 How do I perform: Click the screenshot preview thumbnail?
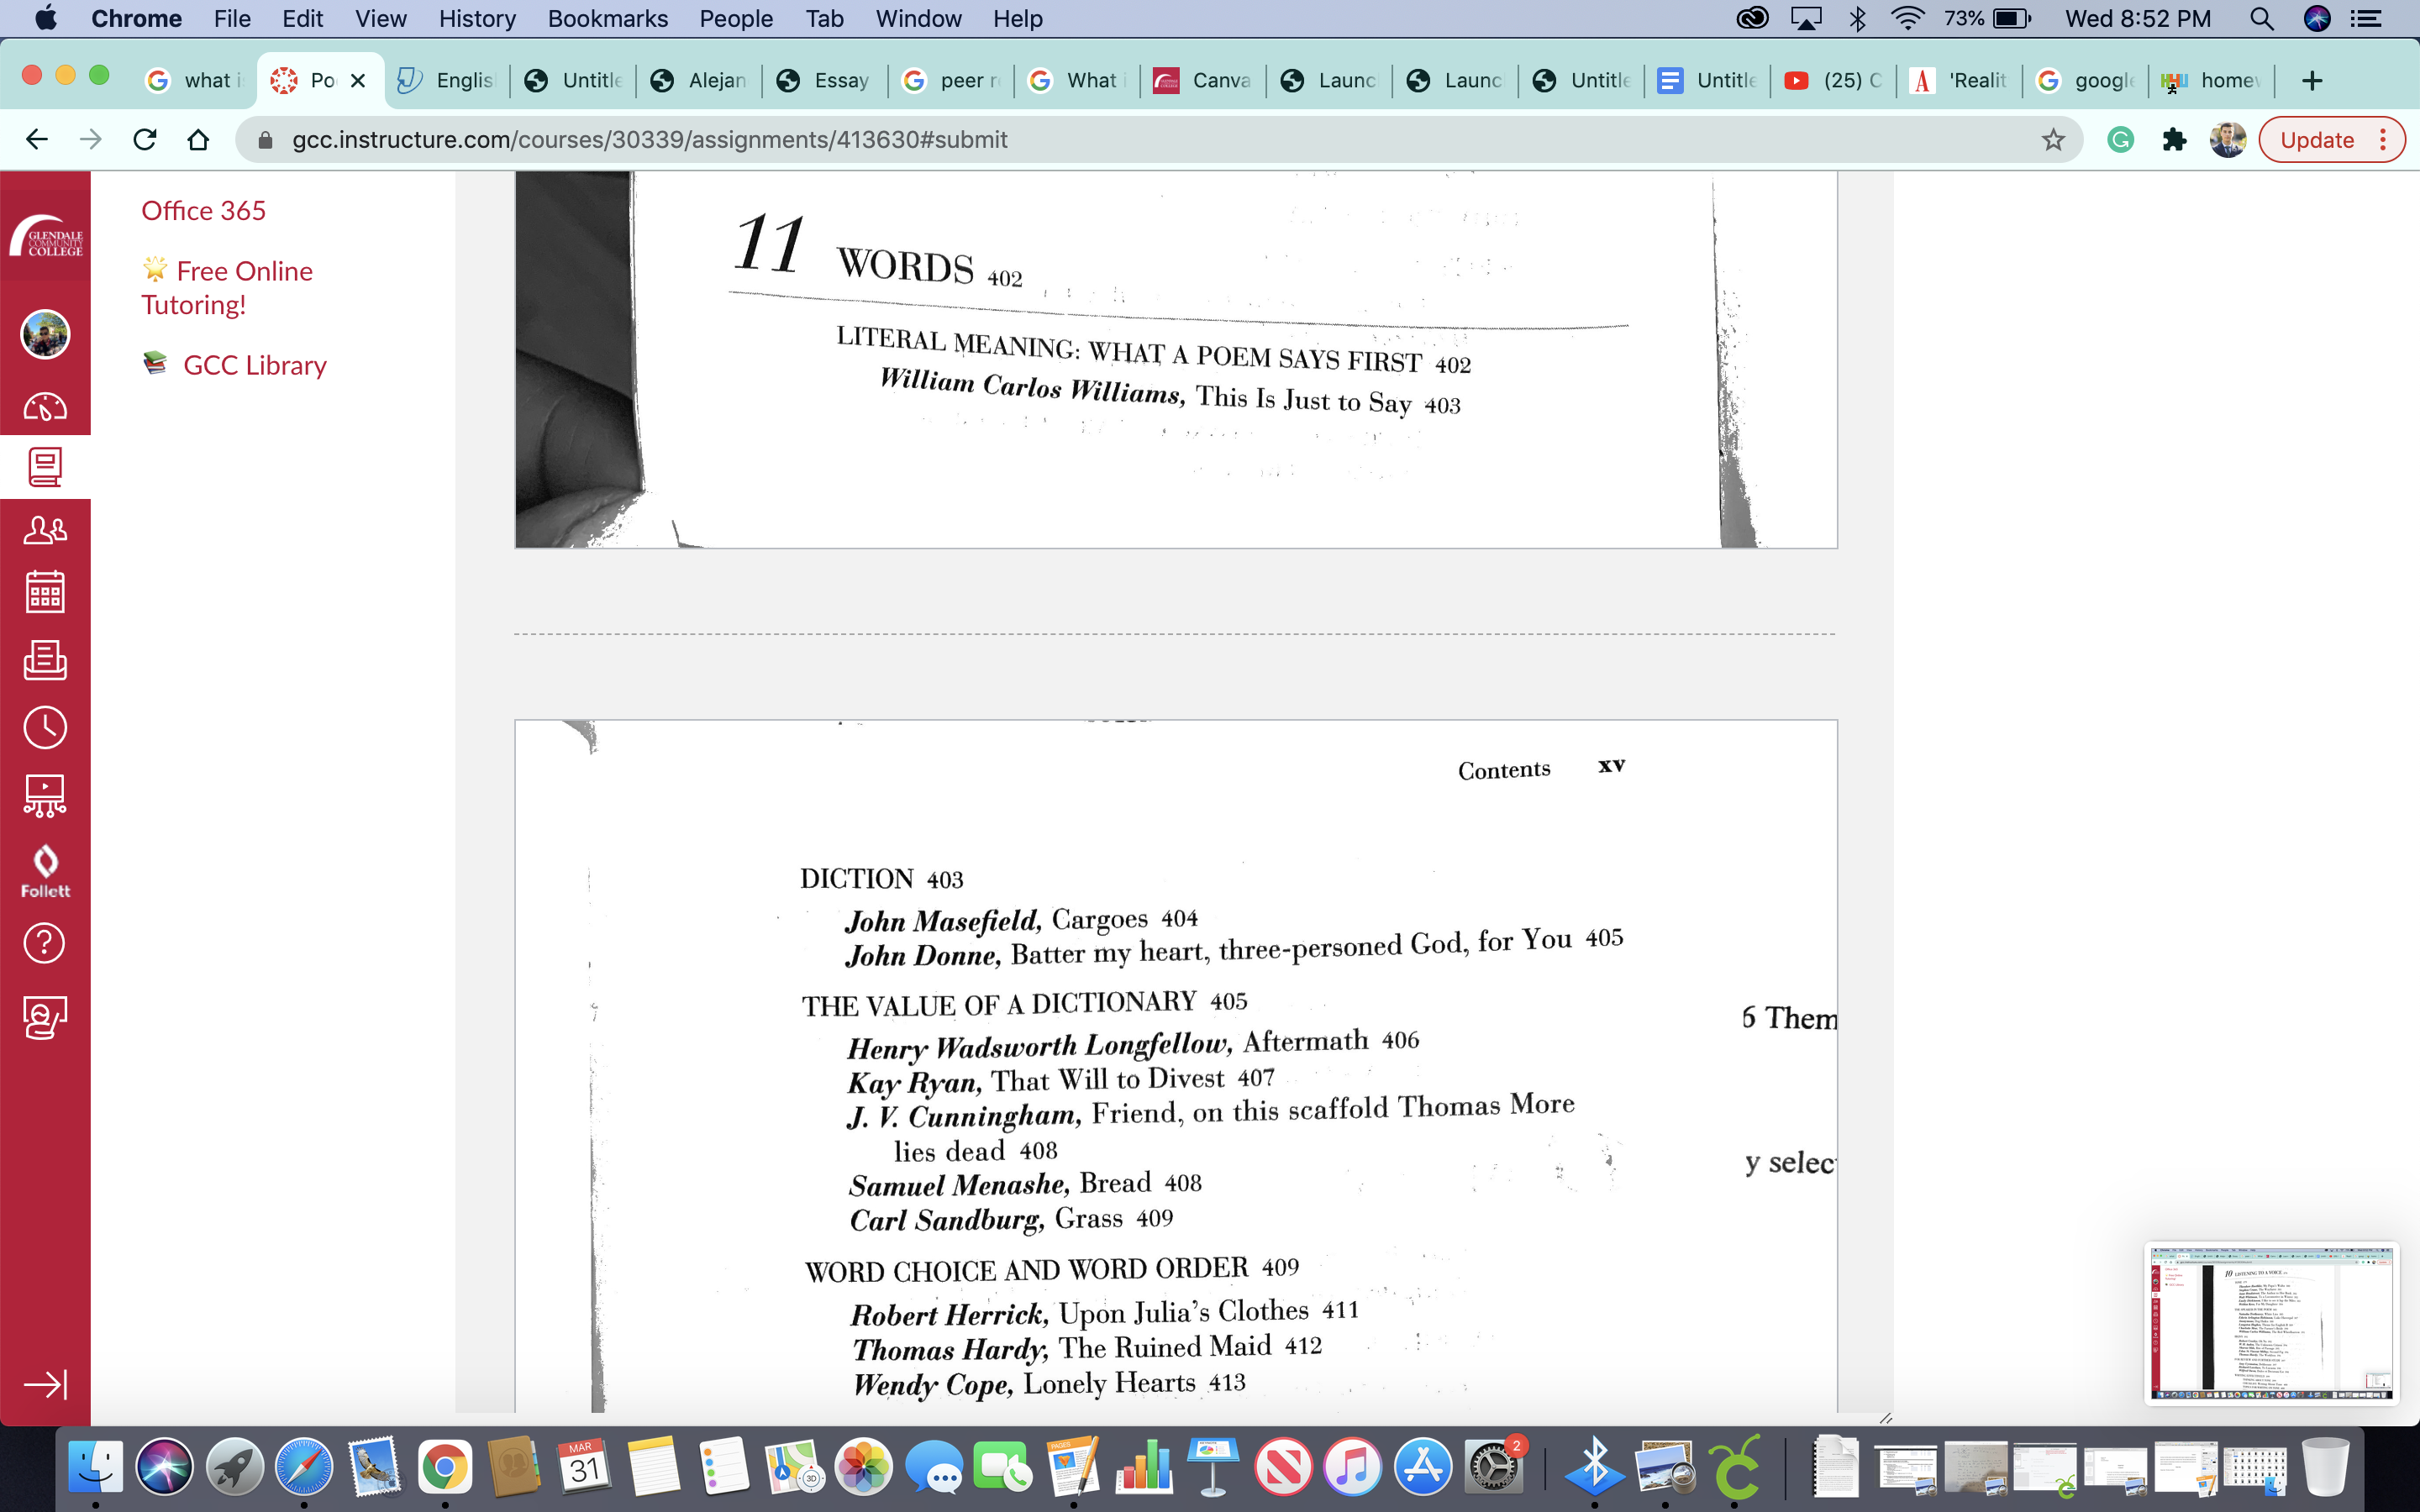(x=2271, y=1322)
